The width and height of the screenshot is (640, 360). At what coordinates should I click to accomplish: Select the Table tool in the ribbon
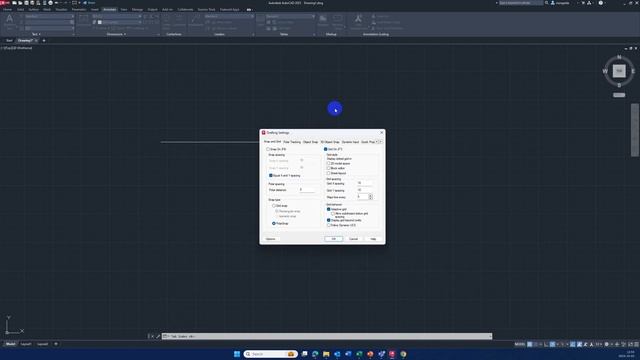[260, 20]
